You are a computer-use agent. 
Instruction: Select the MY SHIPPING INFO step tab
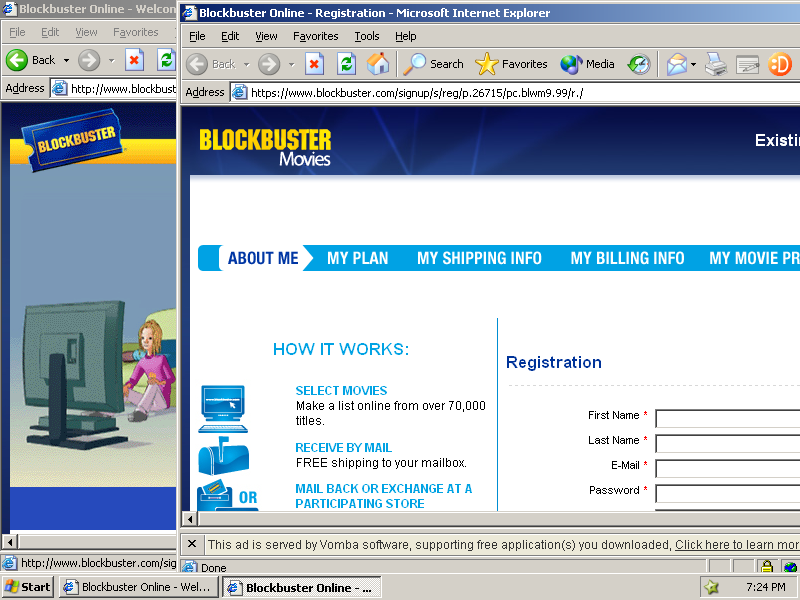click(x=479, y=258)
